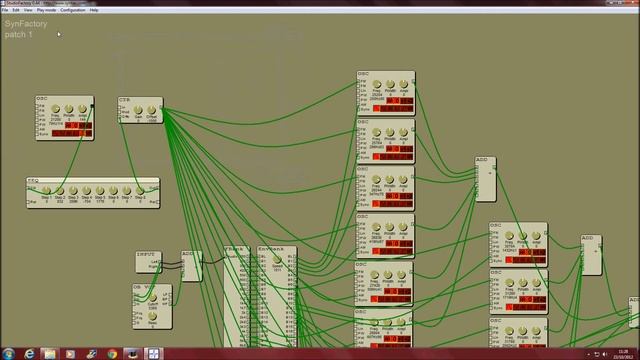
Task: Click the Ampl knob of the topmost middle-column OSC
Action: (x=404, y=84)
